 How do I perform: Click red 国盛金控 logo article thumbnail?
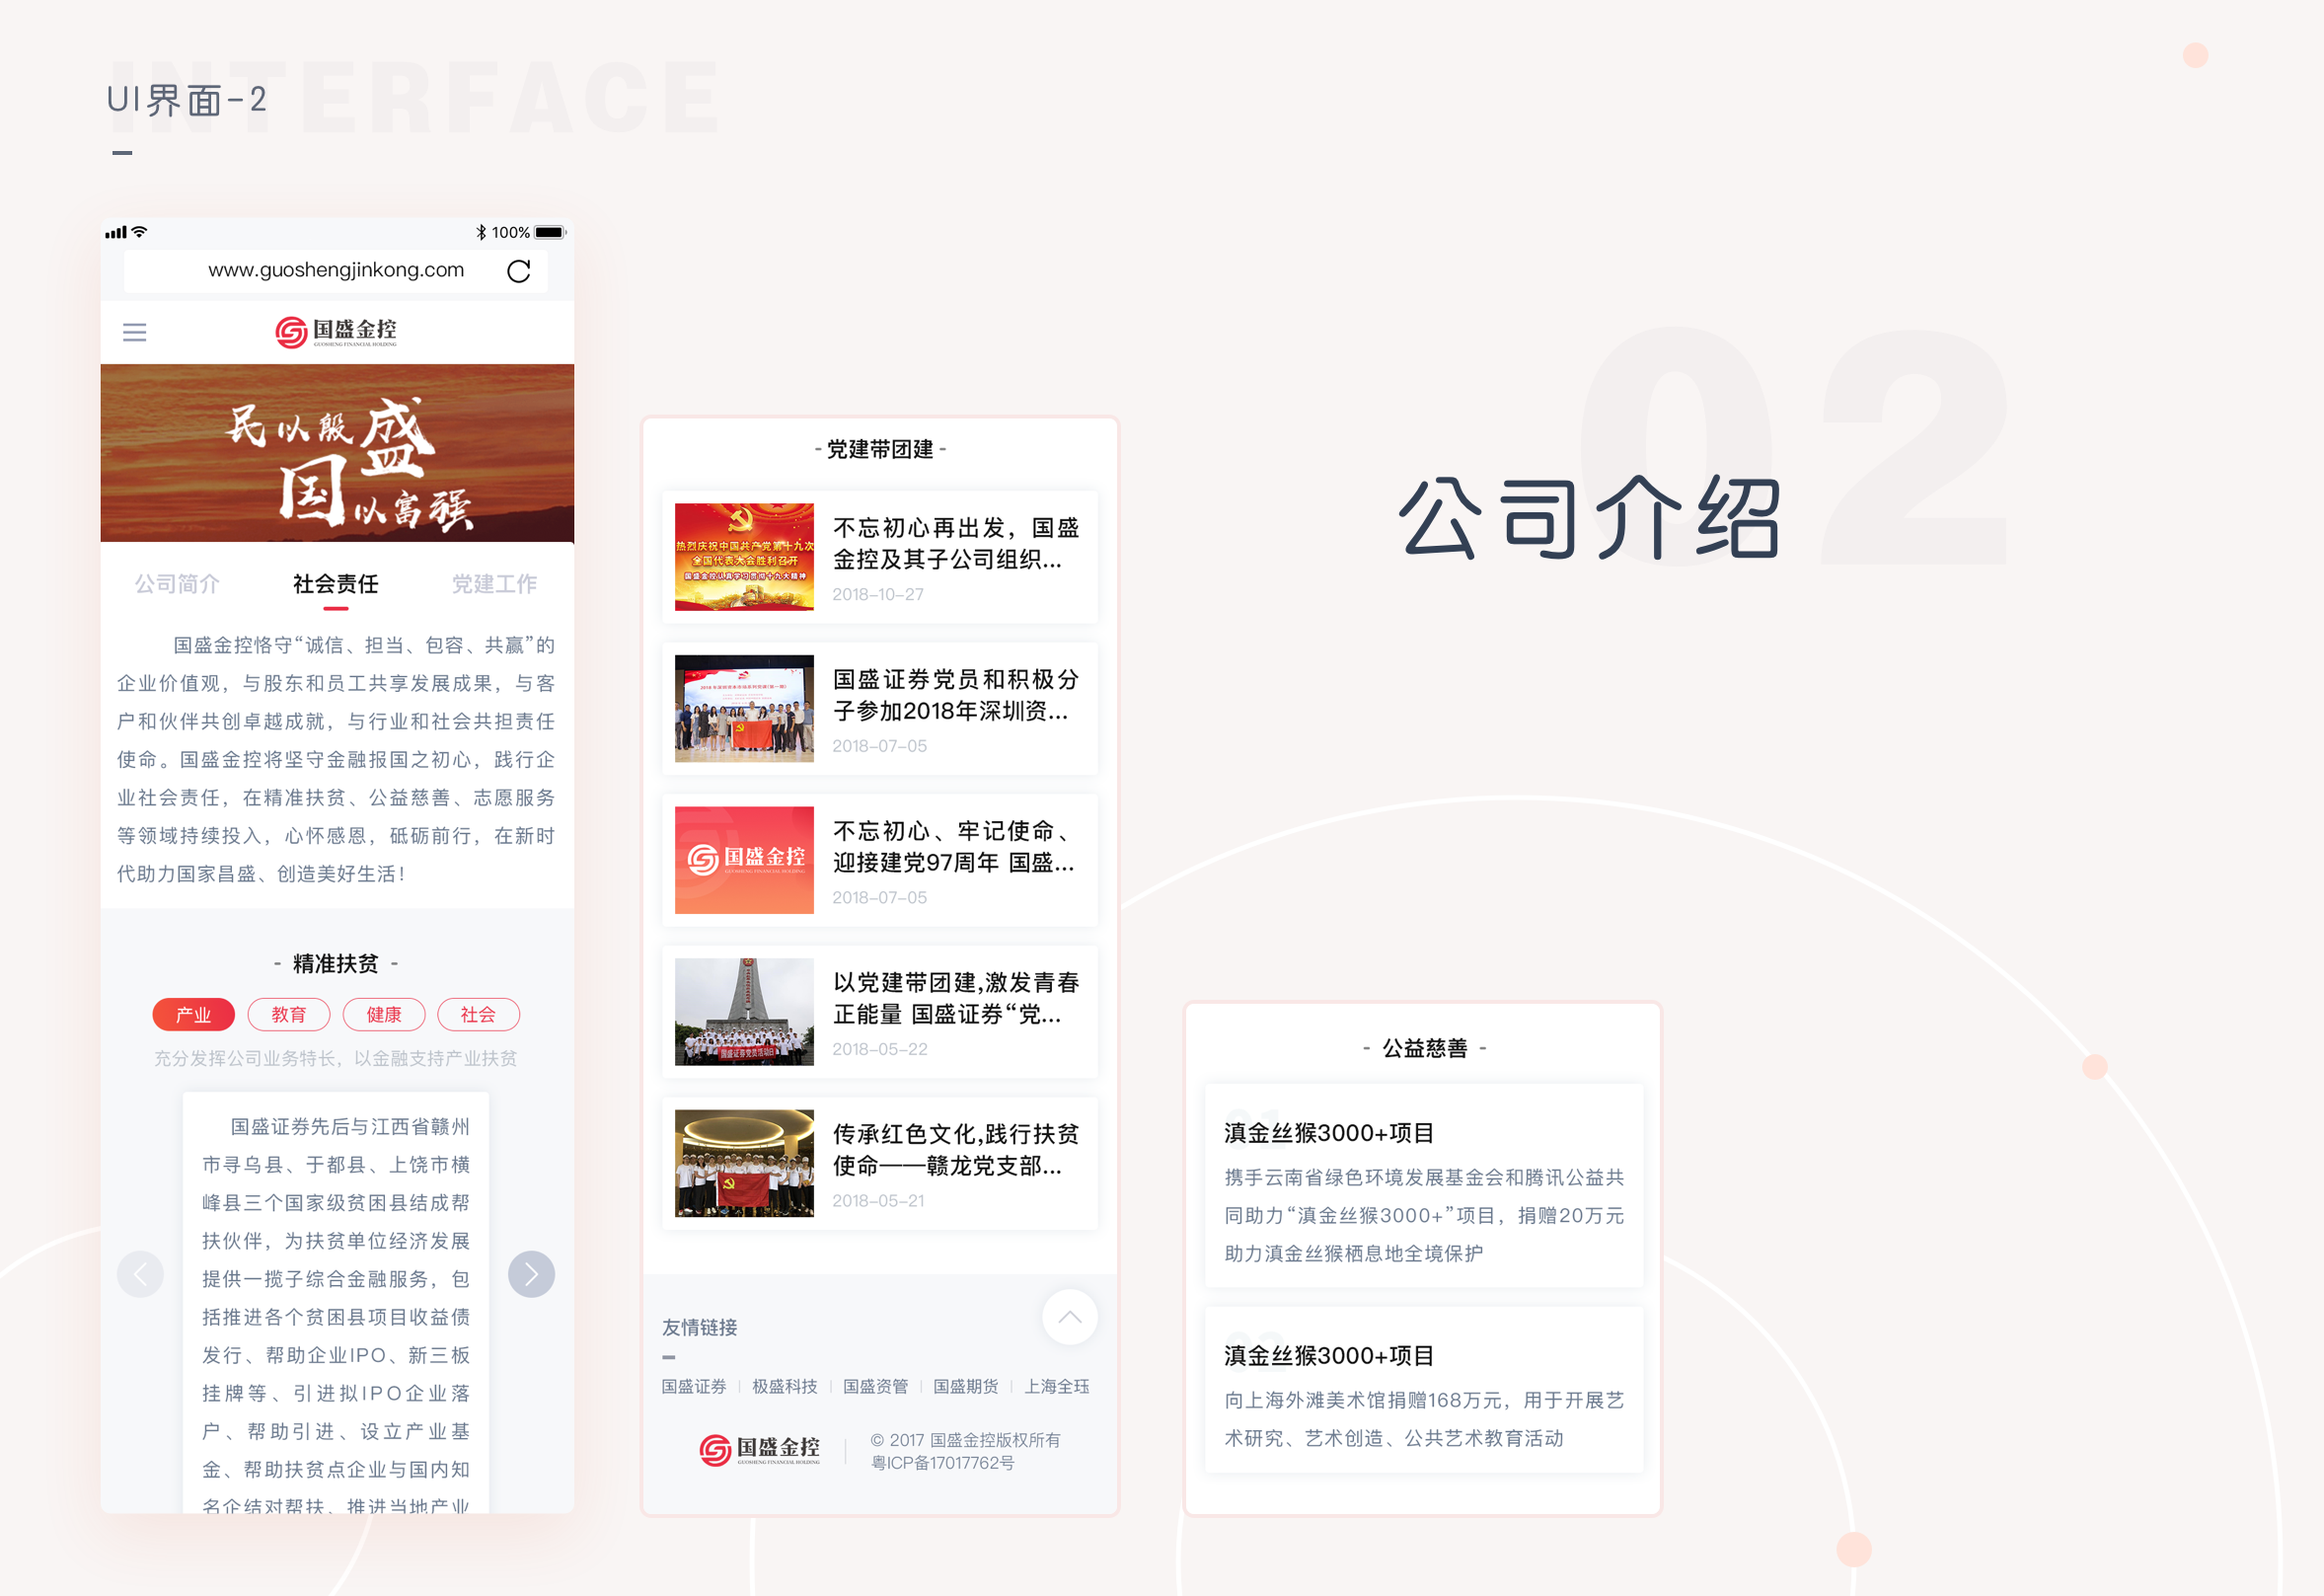point(744,860)
